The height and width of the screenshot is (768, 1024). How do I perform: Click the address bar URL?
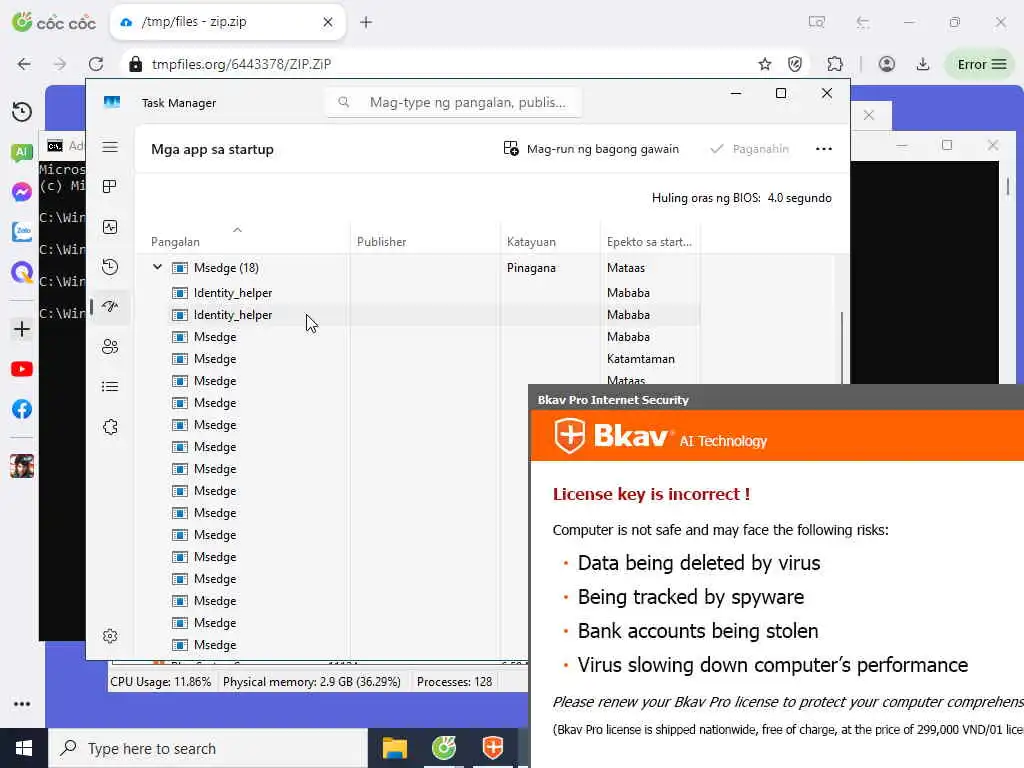tap(241, 64)
